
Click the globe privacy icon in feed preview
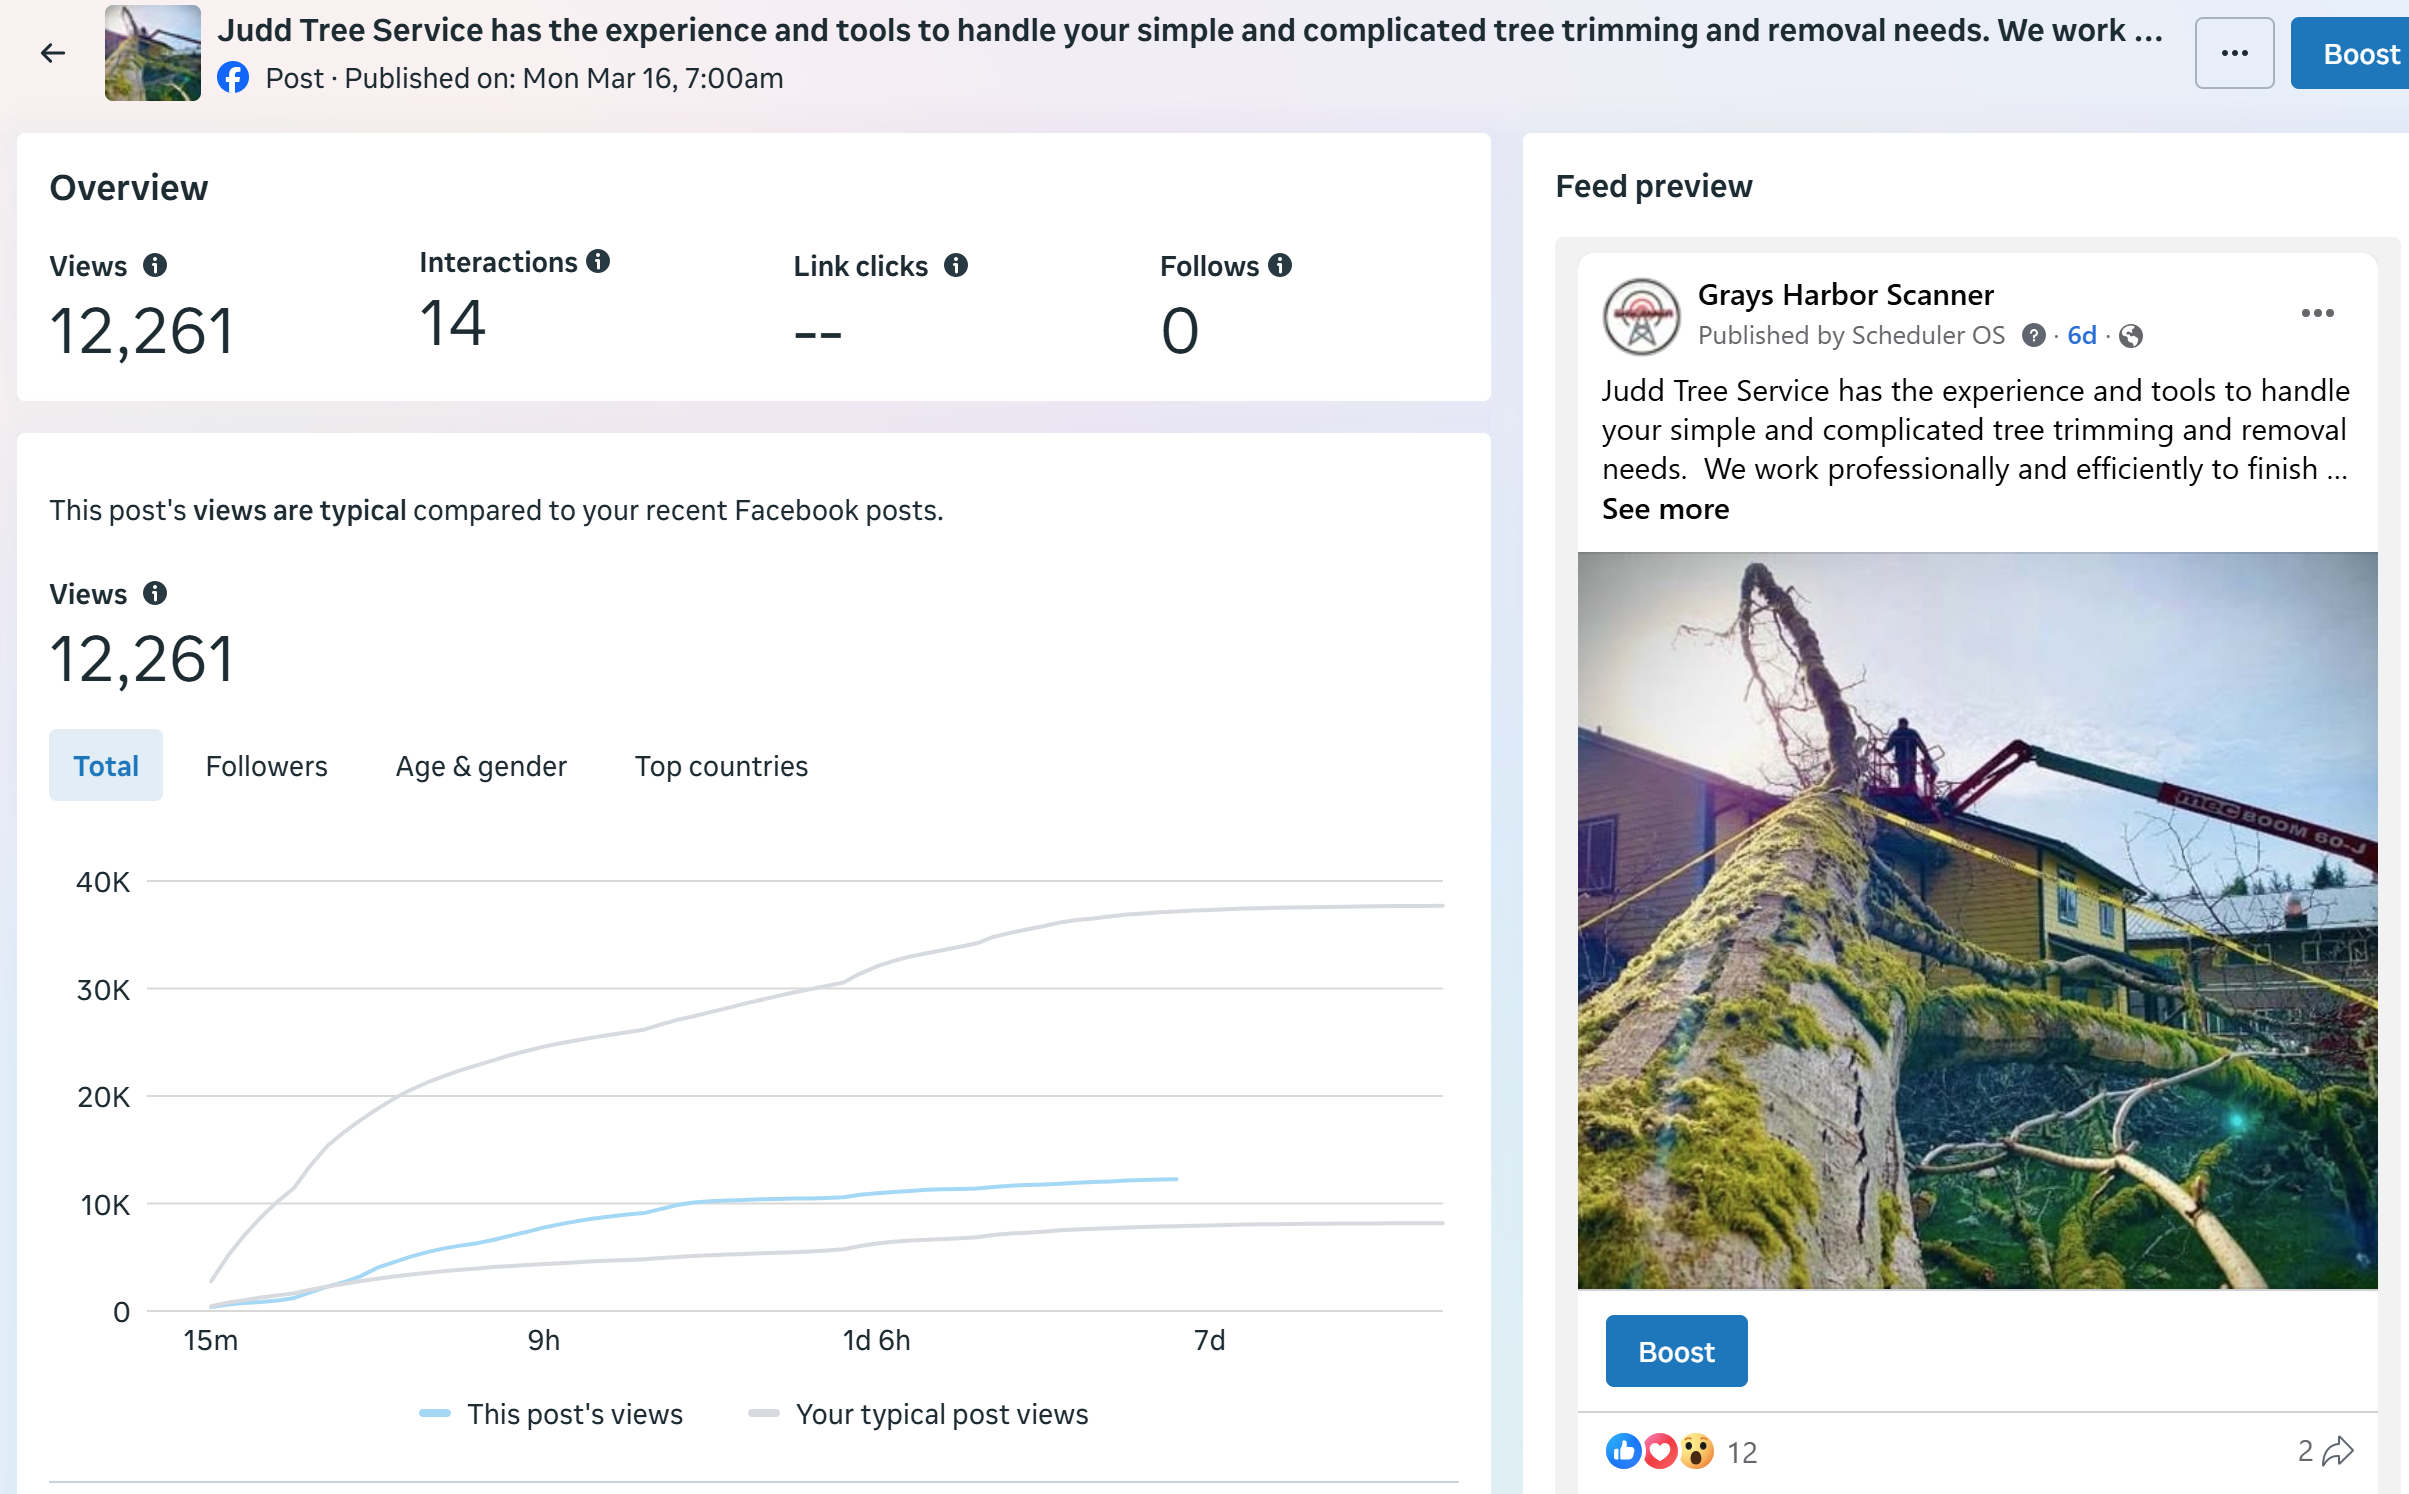tap(2131, 336)
